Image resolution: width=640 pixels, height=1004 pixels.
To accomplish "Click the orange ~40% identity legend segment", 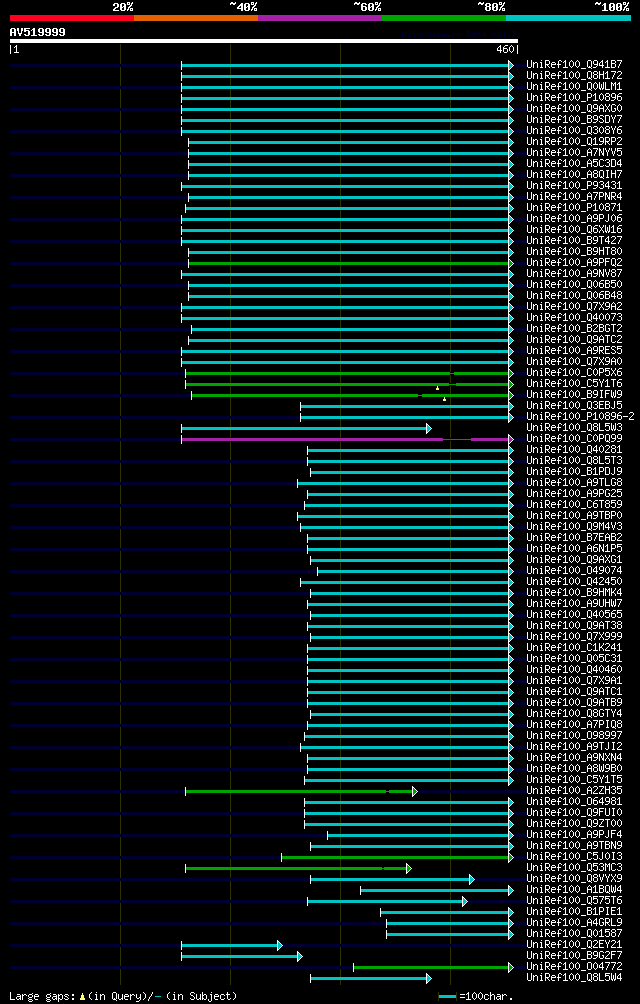I will tap(196, 17).
